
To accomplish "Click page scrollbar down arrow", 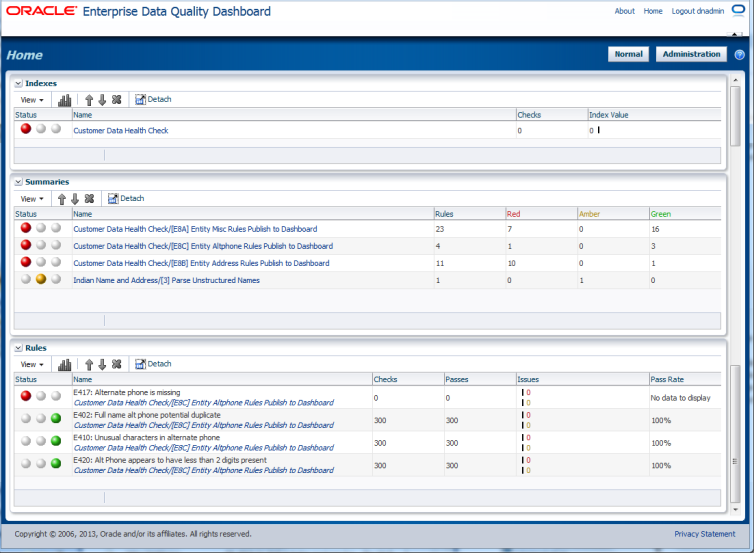I will [735, 510].
